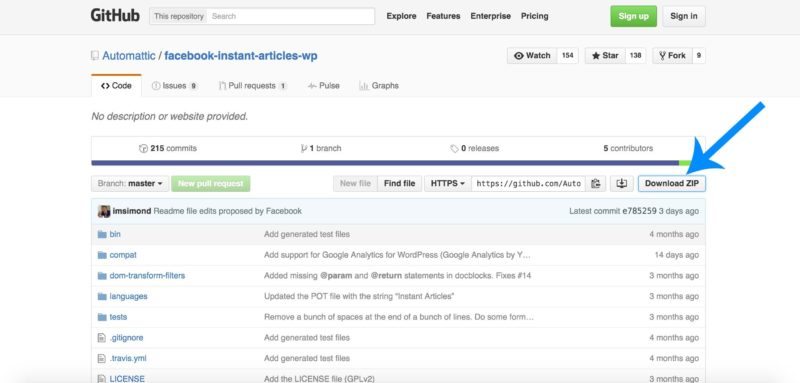Open the imsimond user link
The height and width of the screenshot is (383, 800).
(x=132, y=211)
